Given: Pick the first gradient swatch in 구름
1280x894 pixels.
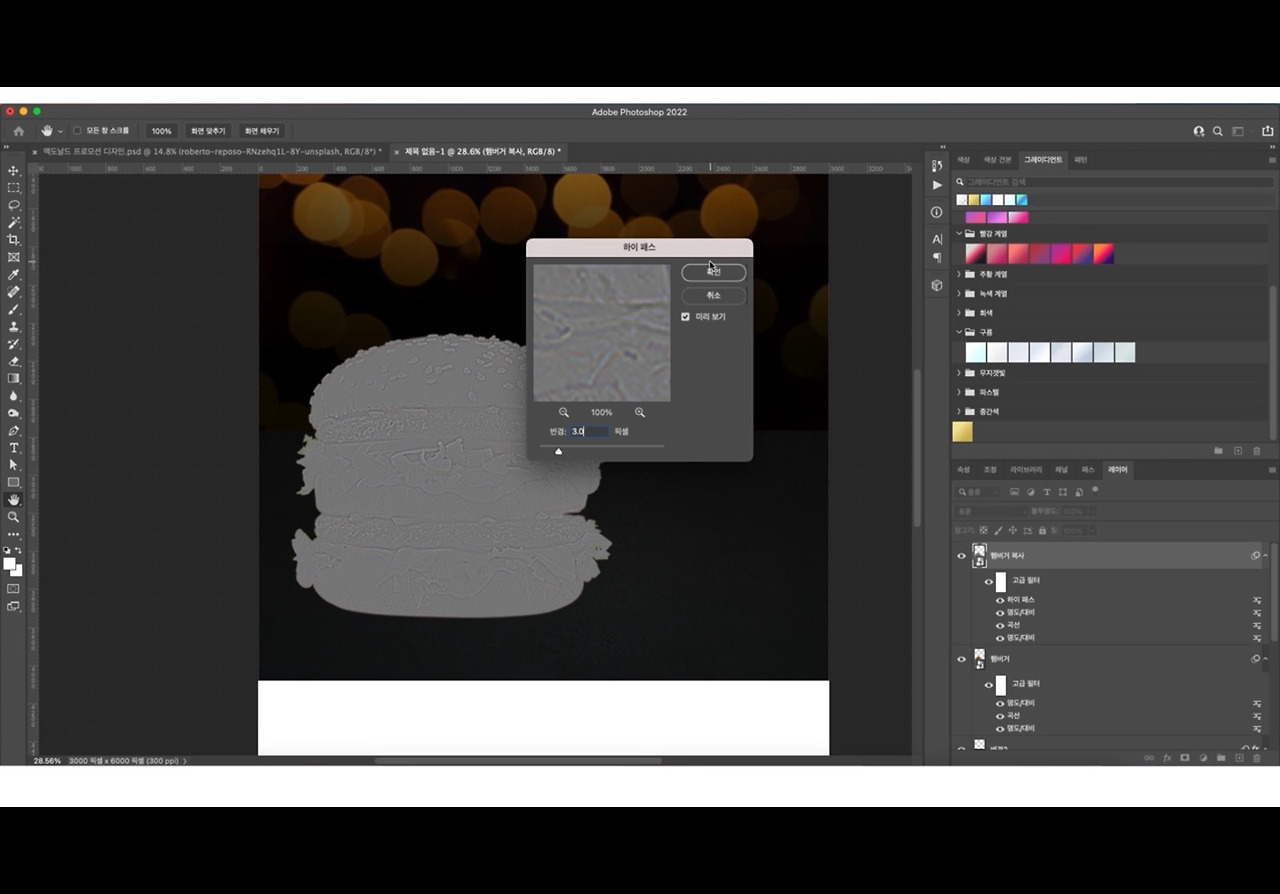Looking at the screenshot, I should click(x=975, y=352).
